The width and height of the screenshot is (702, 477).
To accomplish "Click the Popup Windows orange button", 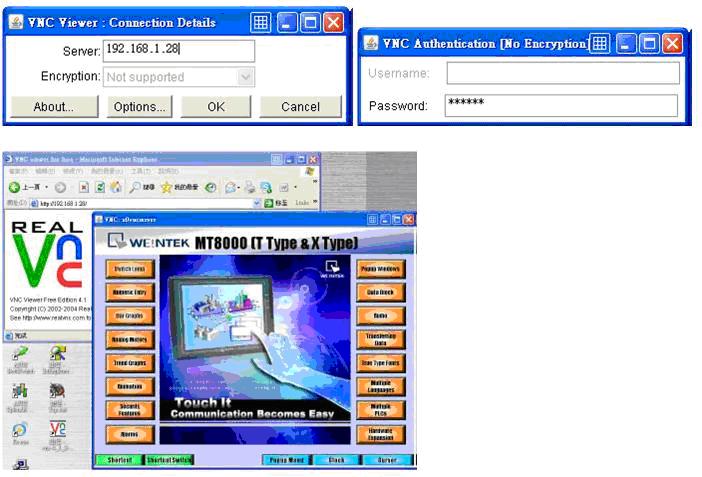I will point(381,269).
